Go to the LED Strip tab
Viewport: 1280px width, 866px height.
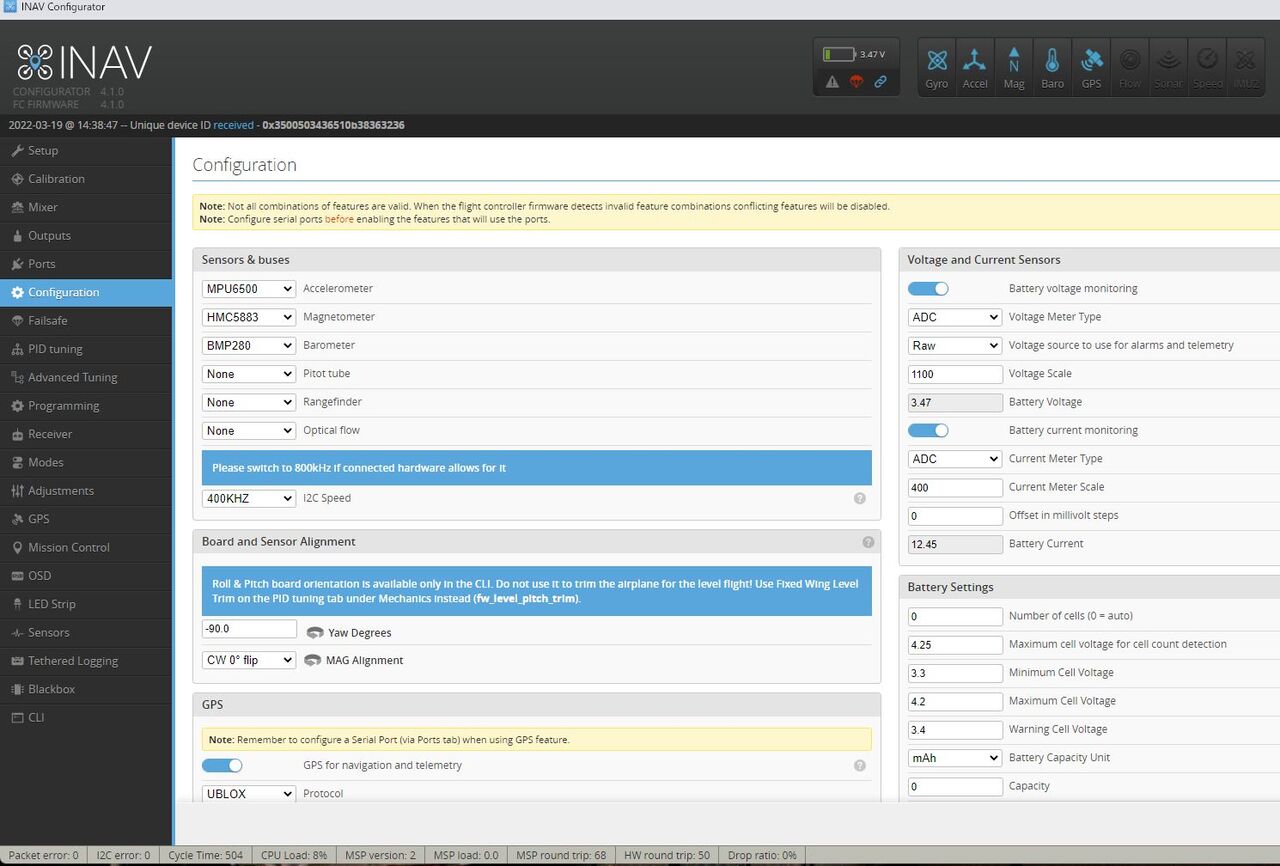tap(86, 604)
